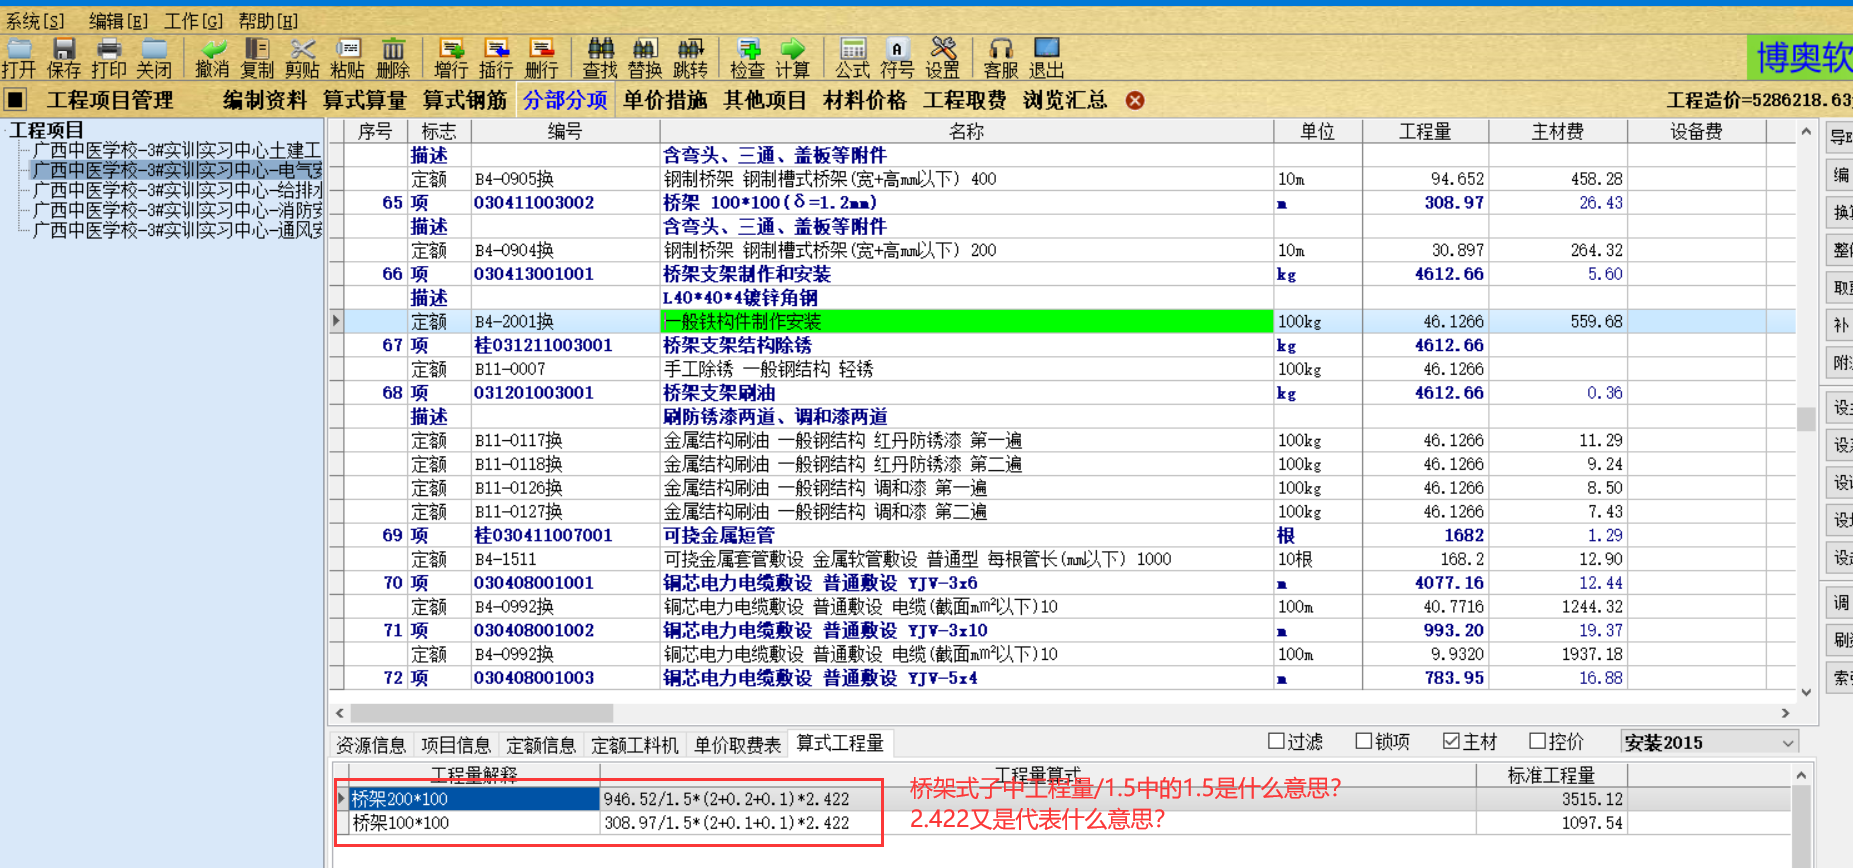Click the 复制 (Copy) toolbar icon
The width and height of the screenshot is (1853, 868).
point(257,58)
